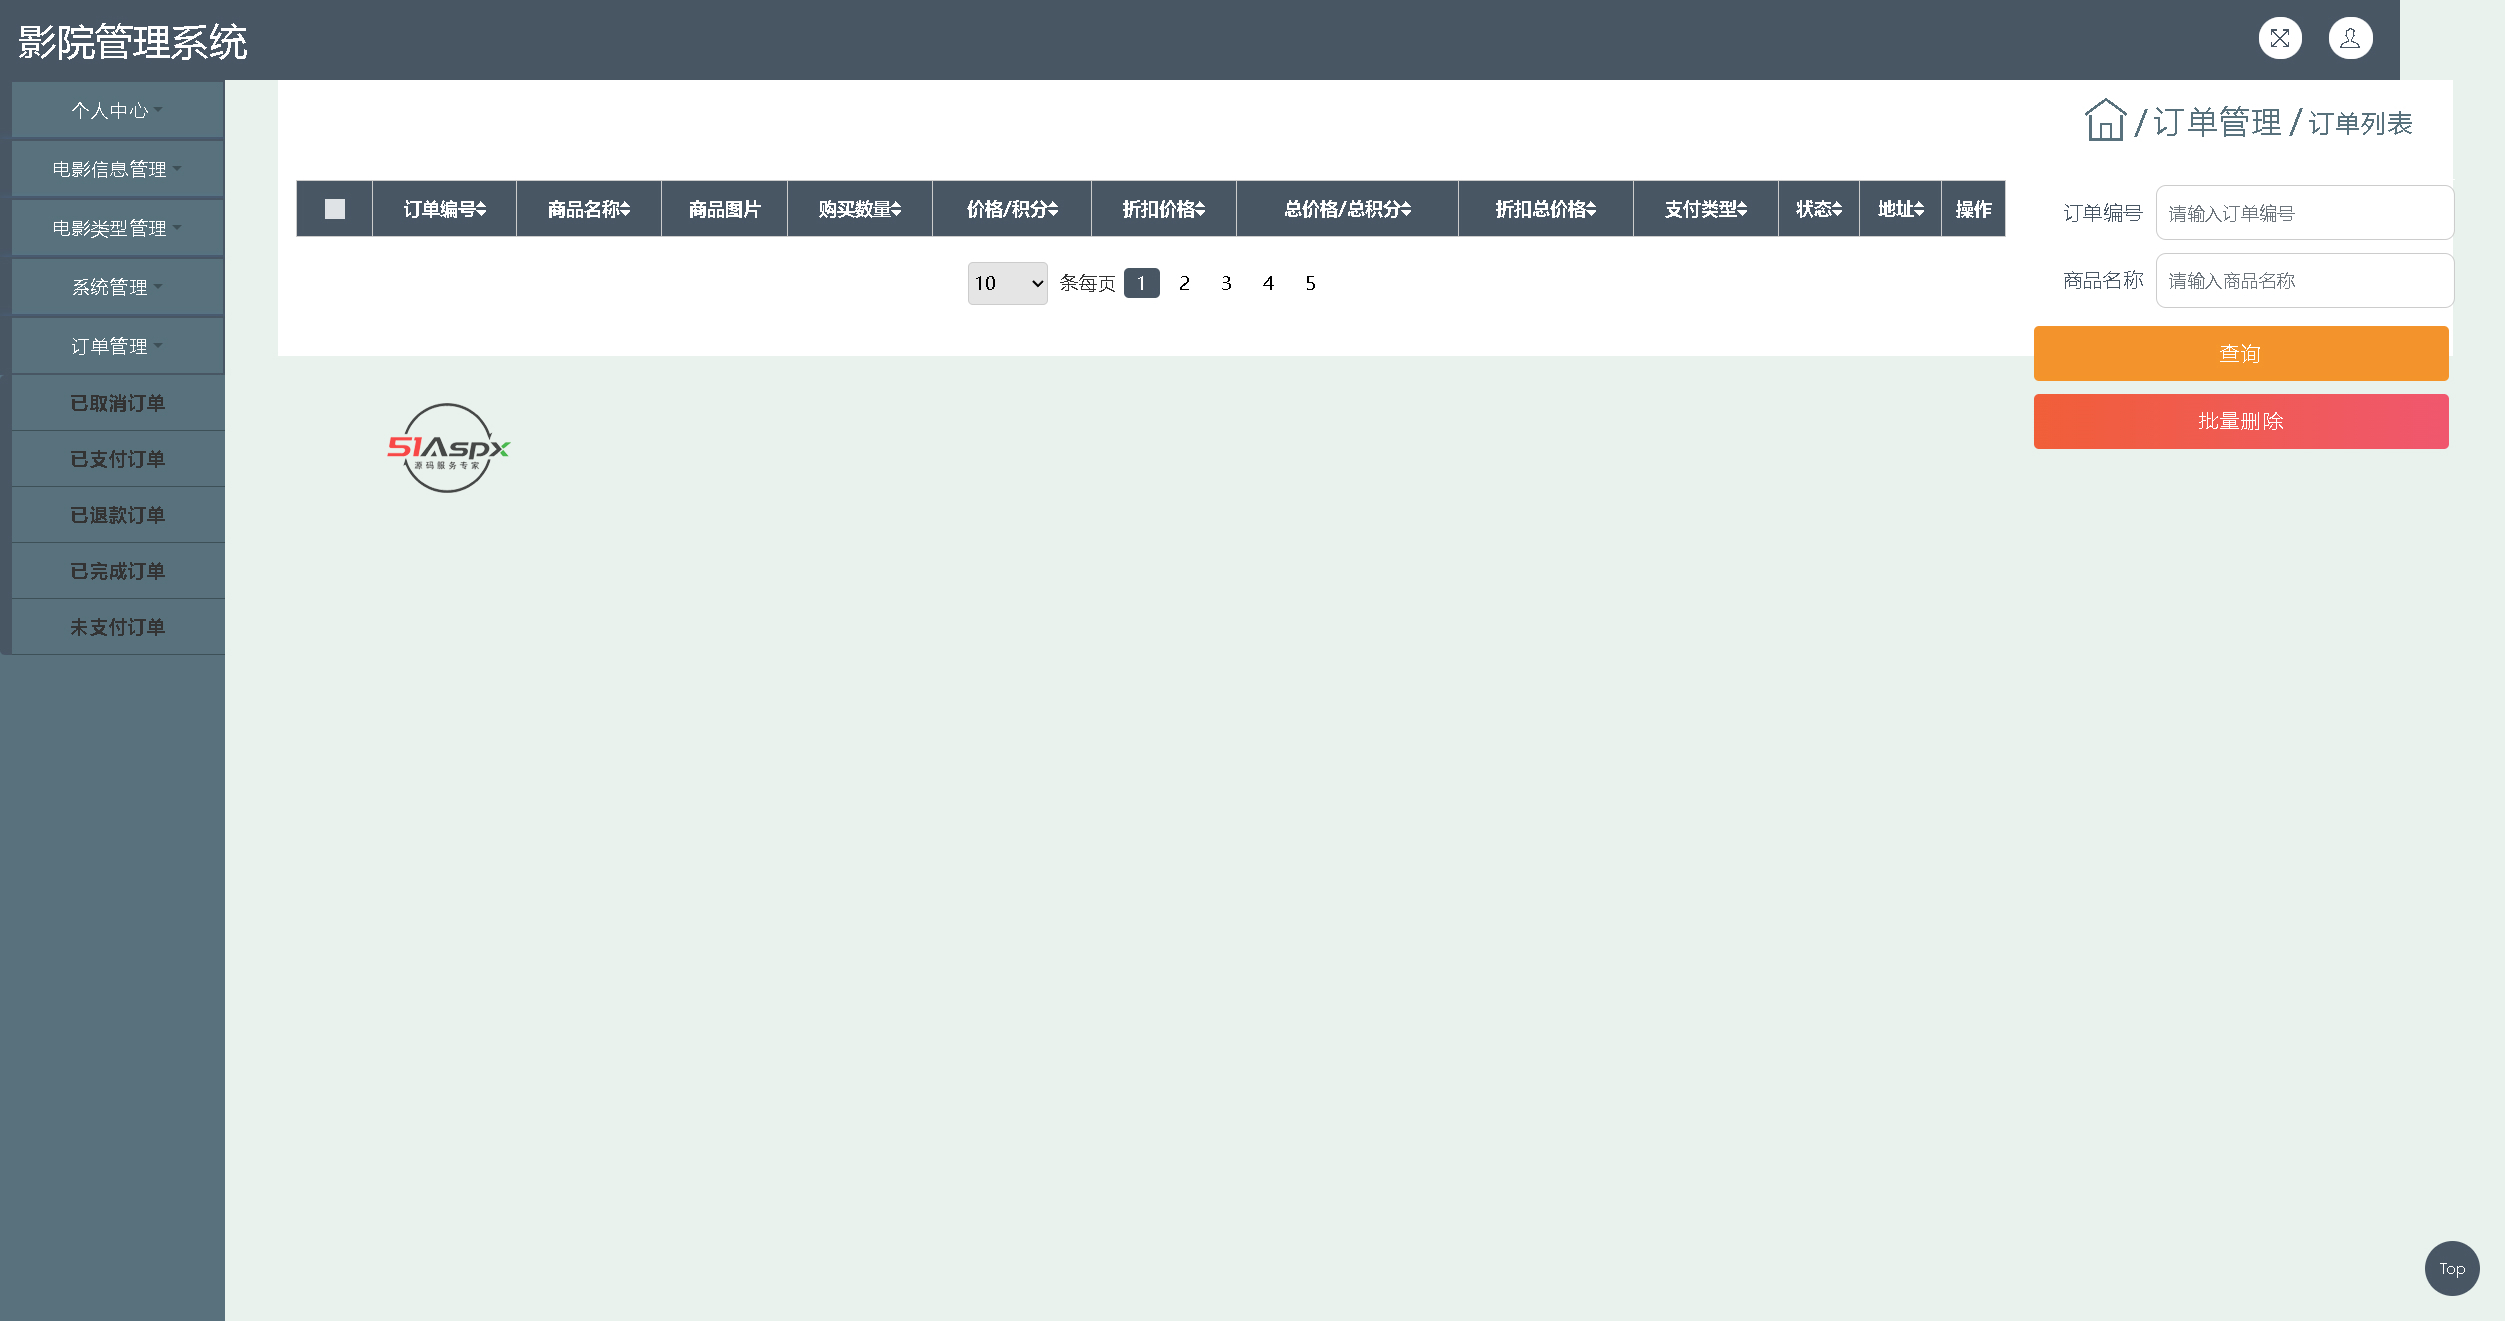This screenshot has height=1321, width=2505.
Task: Click the red 批量删除 button
Action: click(x=2240, y=421)
